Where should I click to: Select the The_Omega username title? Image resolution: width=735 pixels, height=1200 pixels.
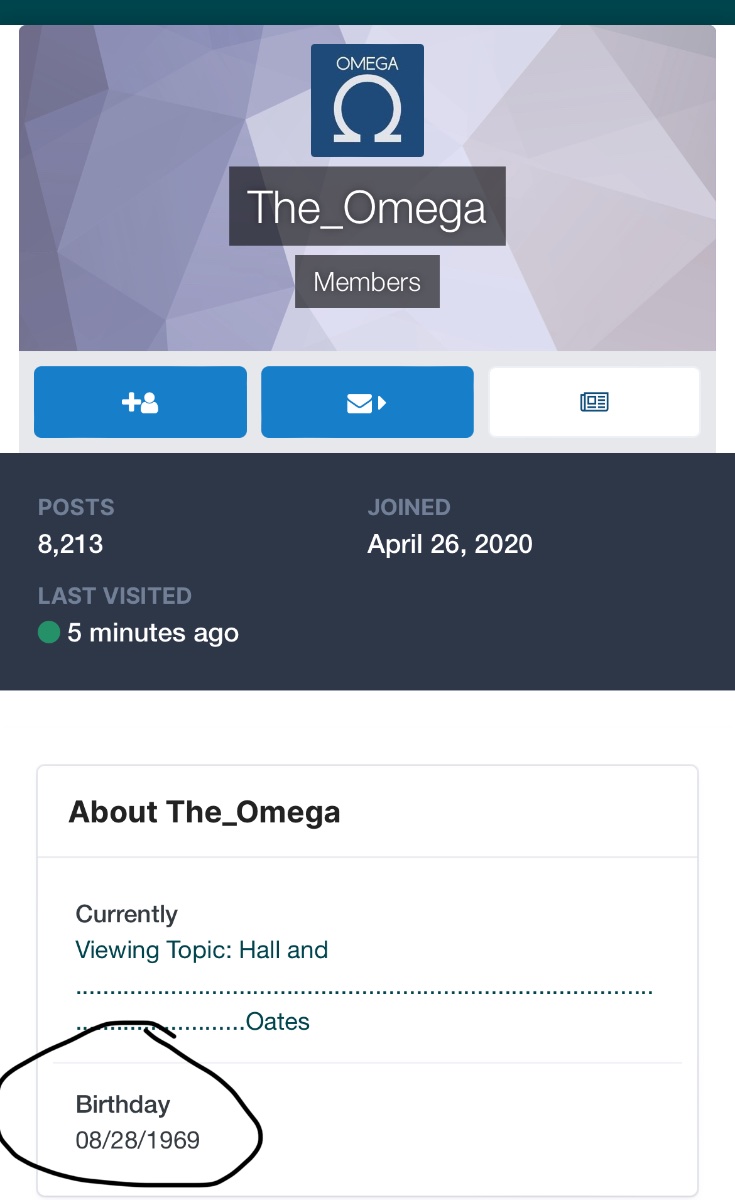(x=367, y=207)
